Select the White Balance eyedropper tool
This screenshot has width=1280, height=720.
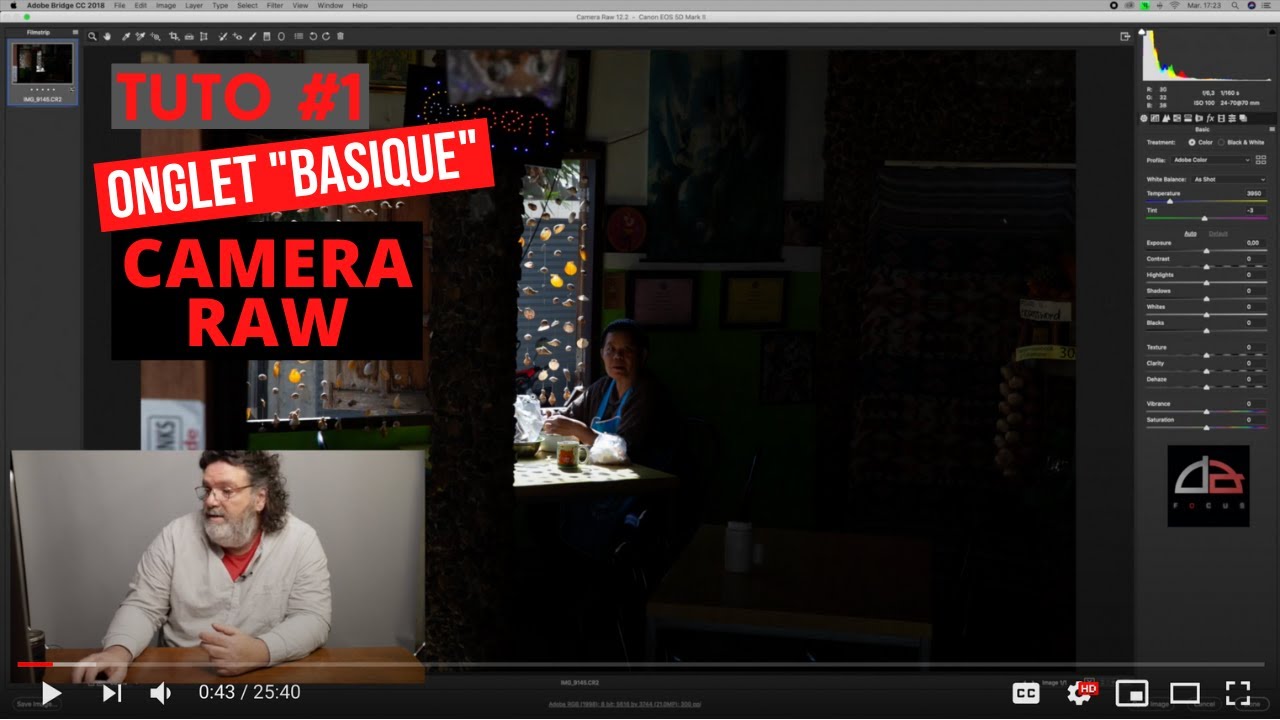click(126, 36)
